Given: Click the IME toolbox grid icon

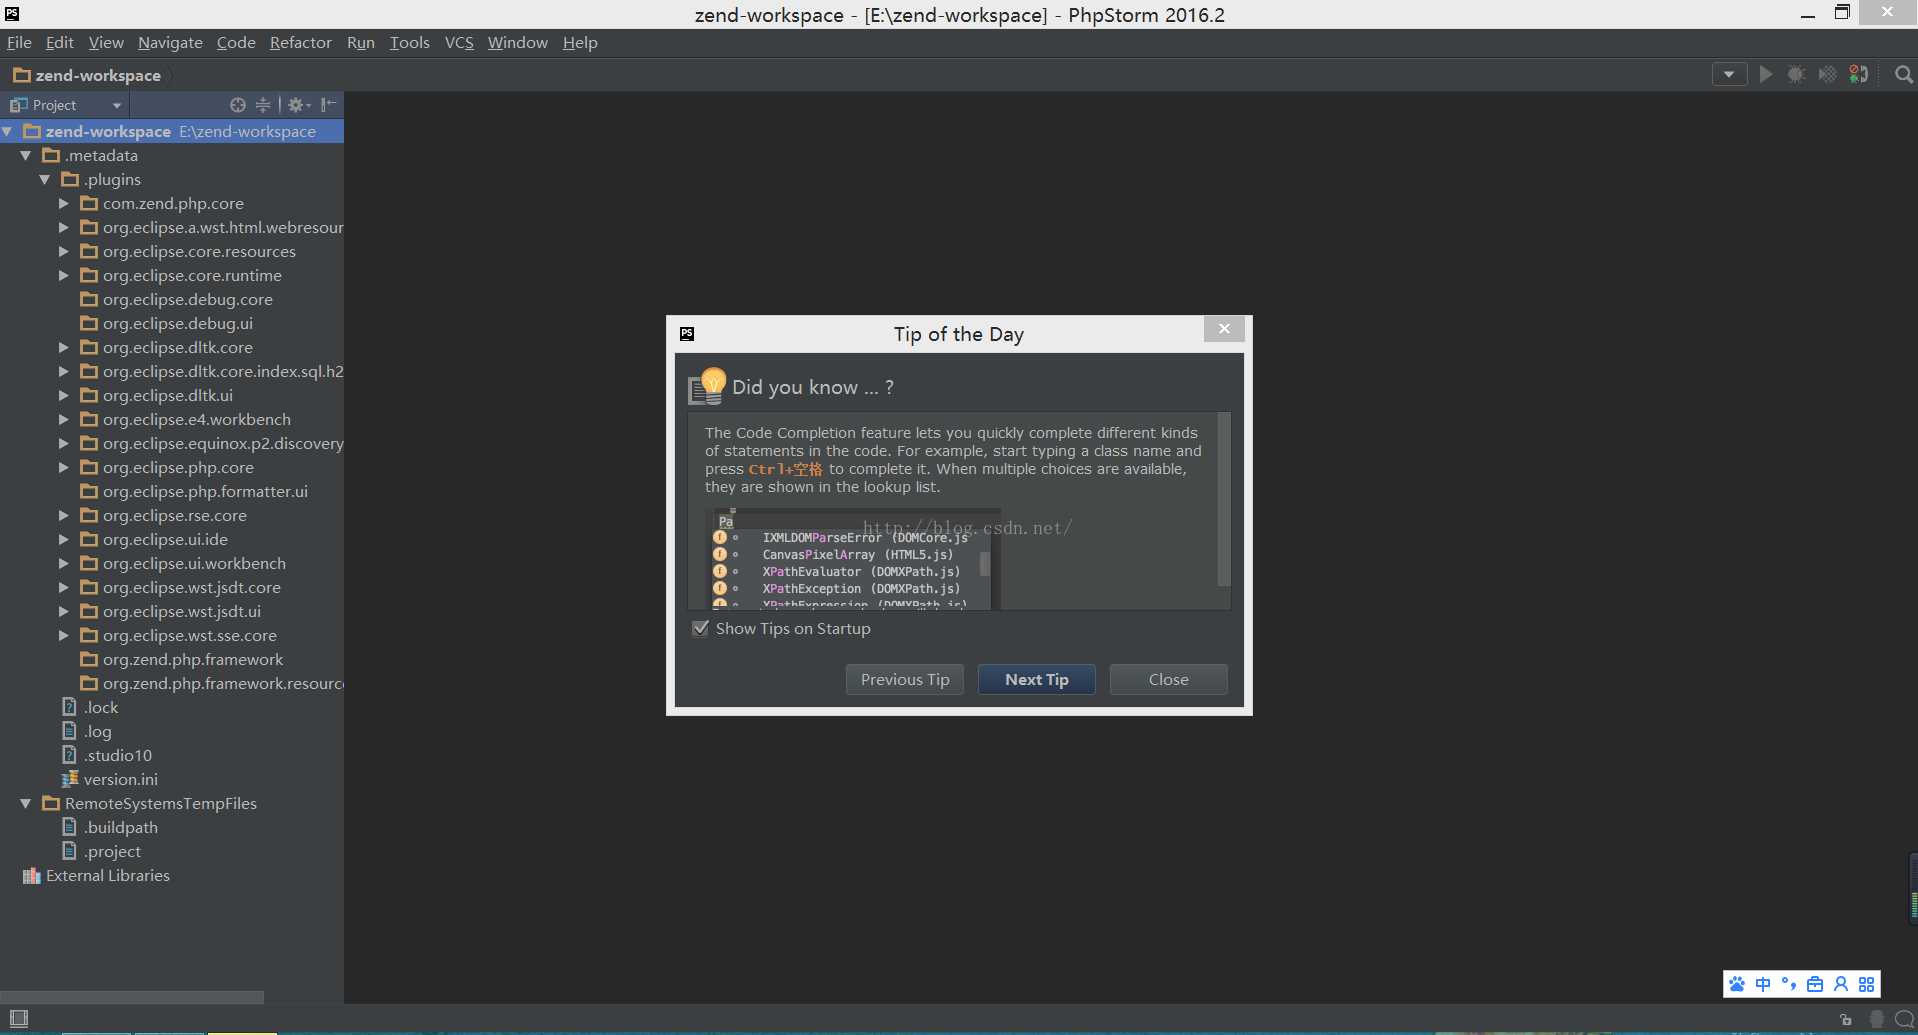Looking at the screenshot, I should coord(1867,984).
